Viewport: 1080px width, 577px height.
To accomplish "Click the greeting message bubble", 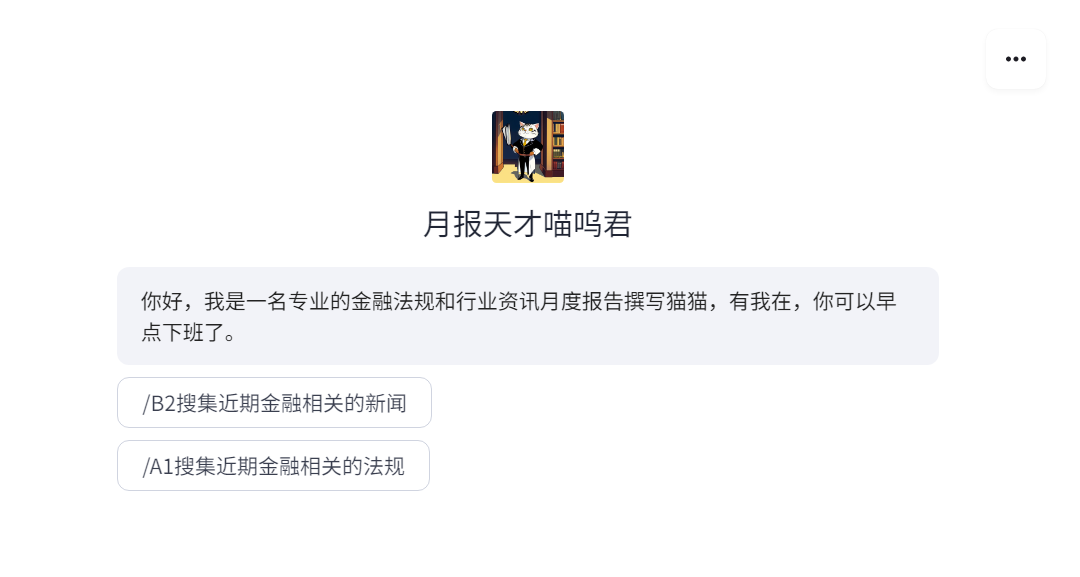I will point(528,316).
